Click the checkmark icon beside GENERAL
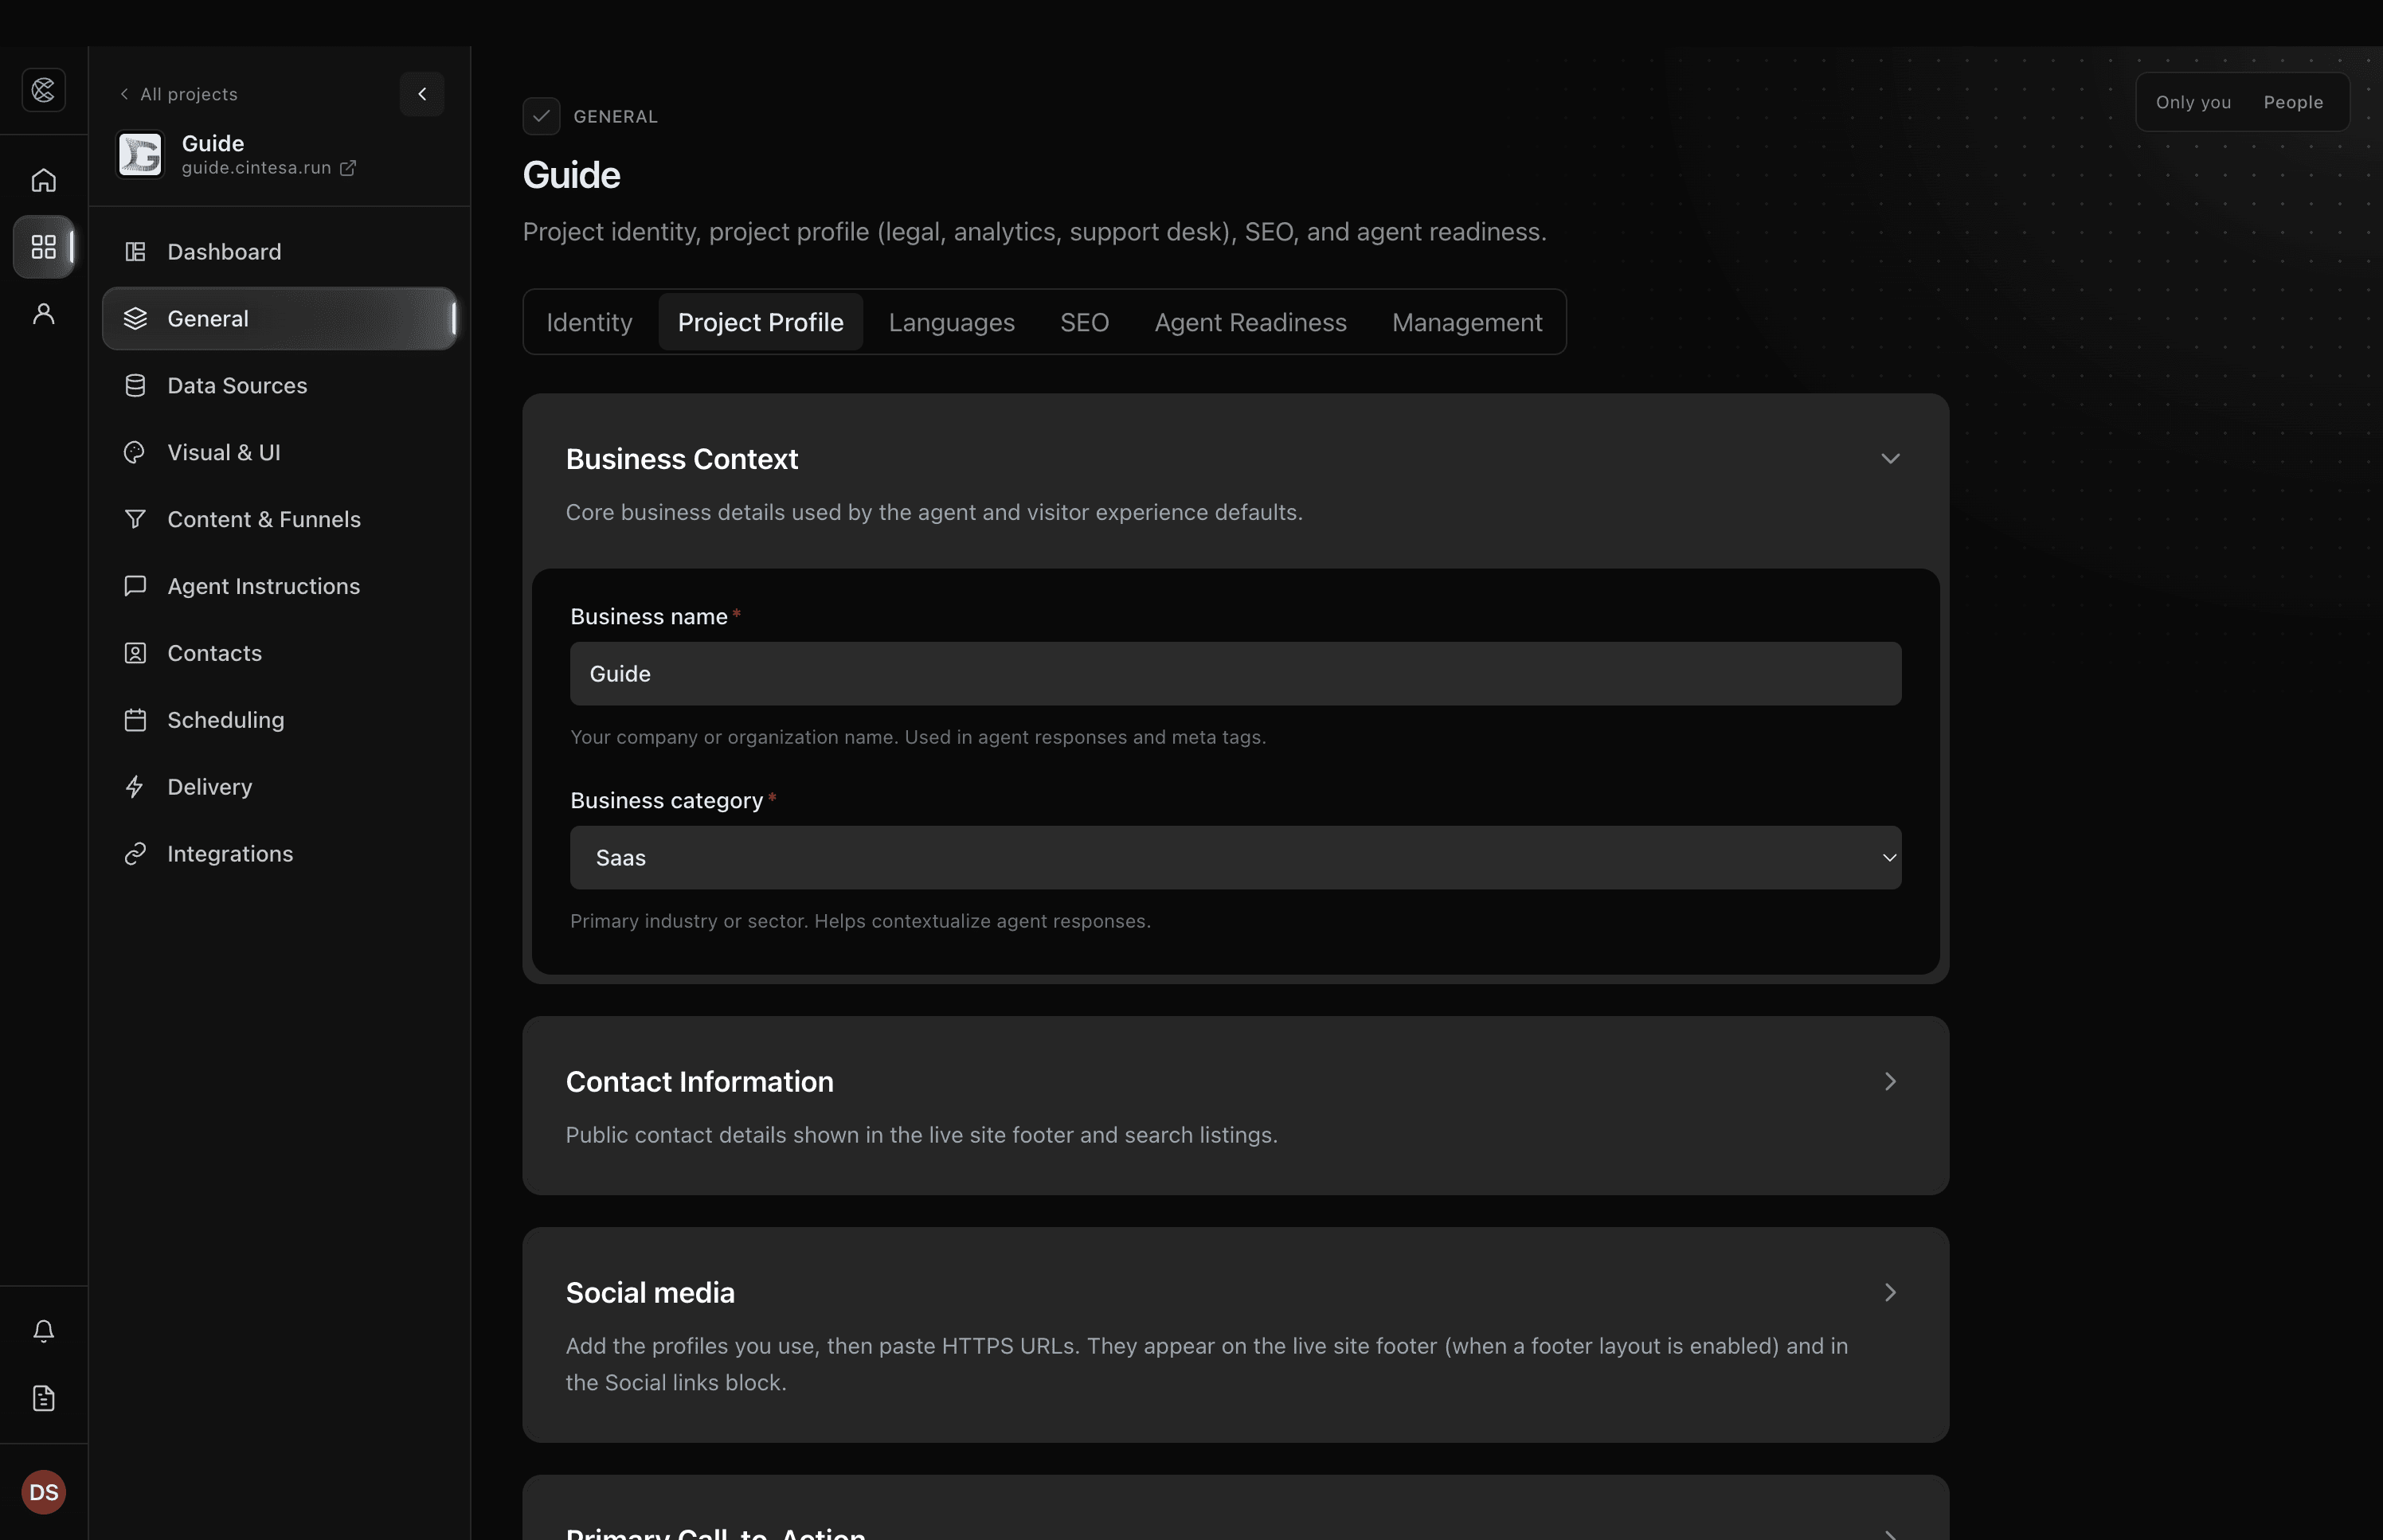 [x=541, y=116]
